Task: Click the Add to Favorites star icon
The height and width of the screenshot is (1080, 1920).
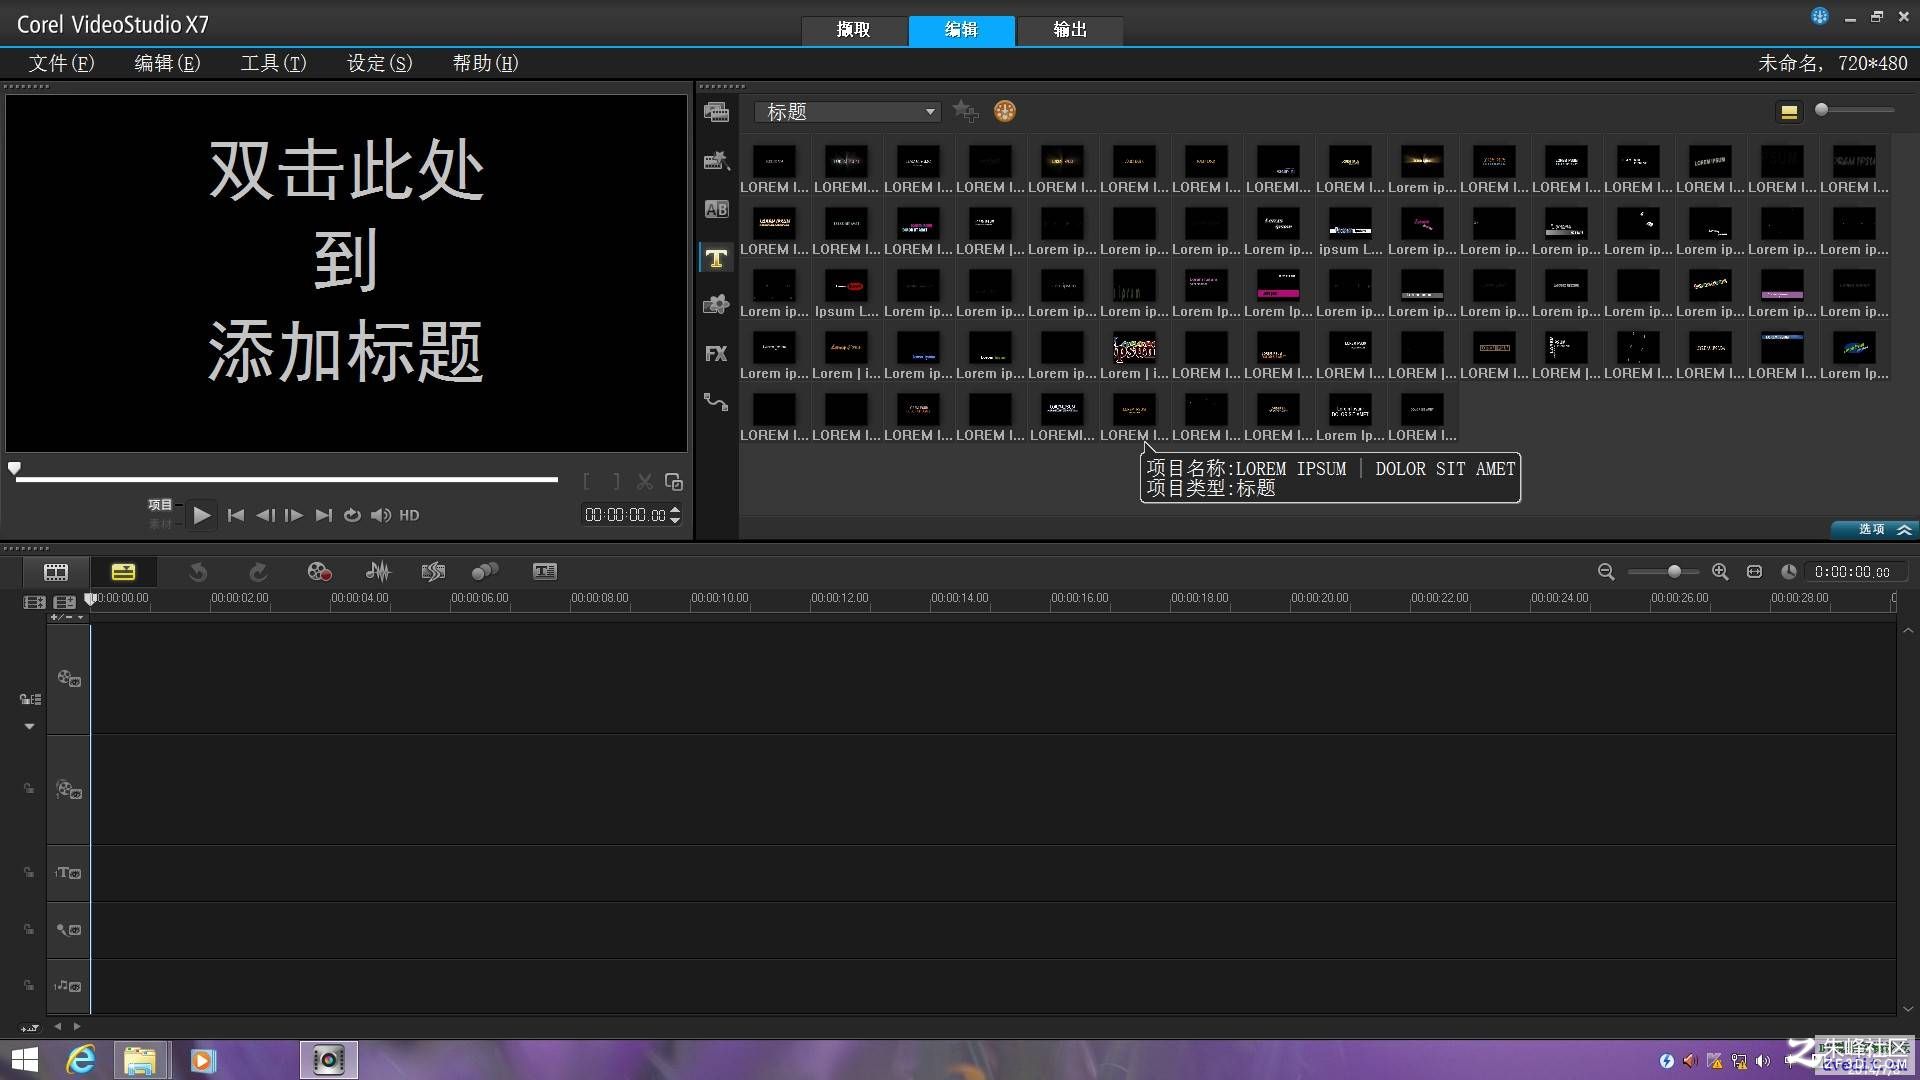Action: coord(965,111)
